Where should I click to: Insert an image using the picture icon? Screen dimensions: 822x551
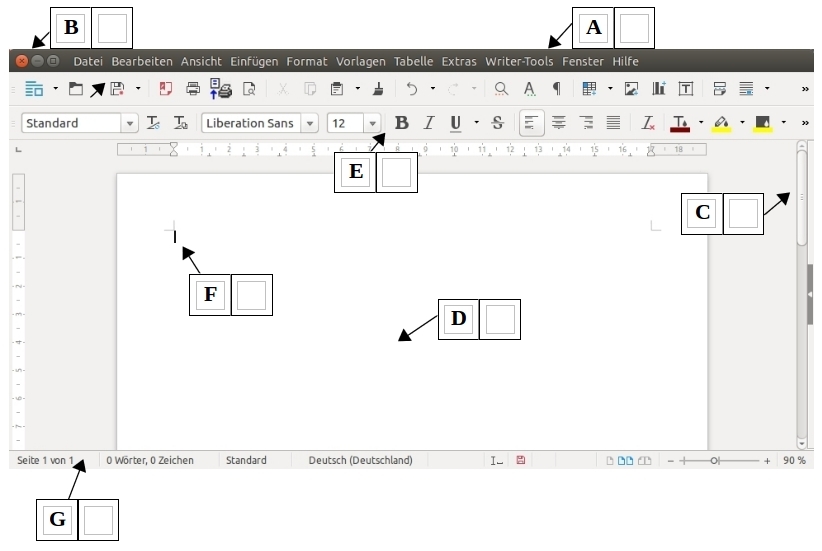tap(631, 89)
